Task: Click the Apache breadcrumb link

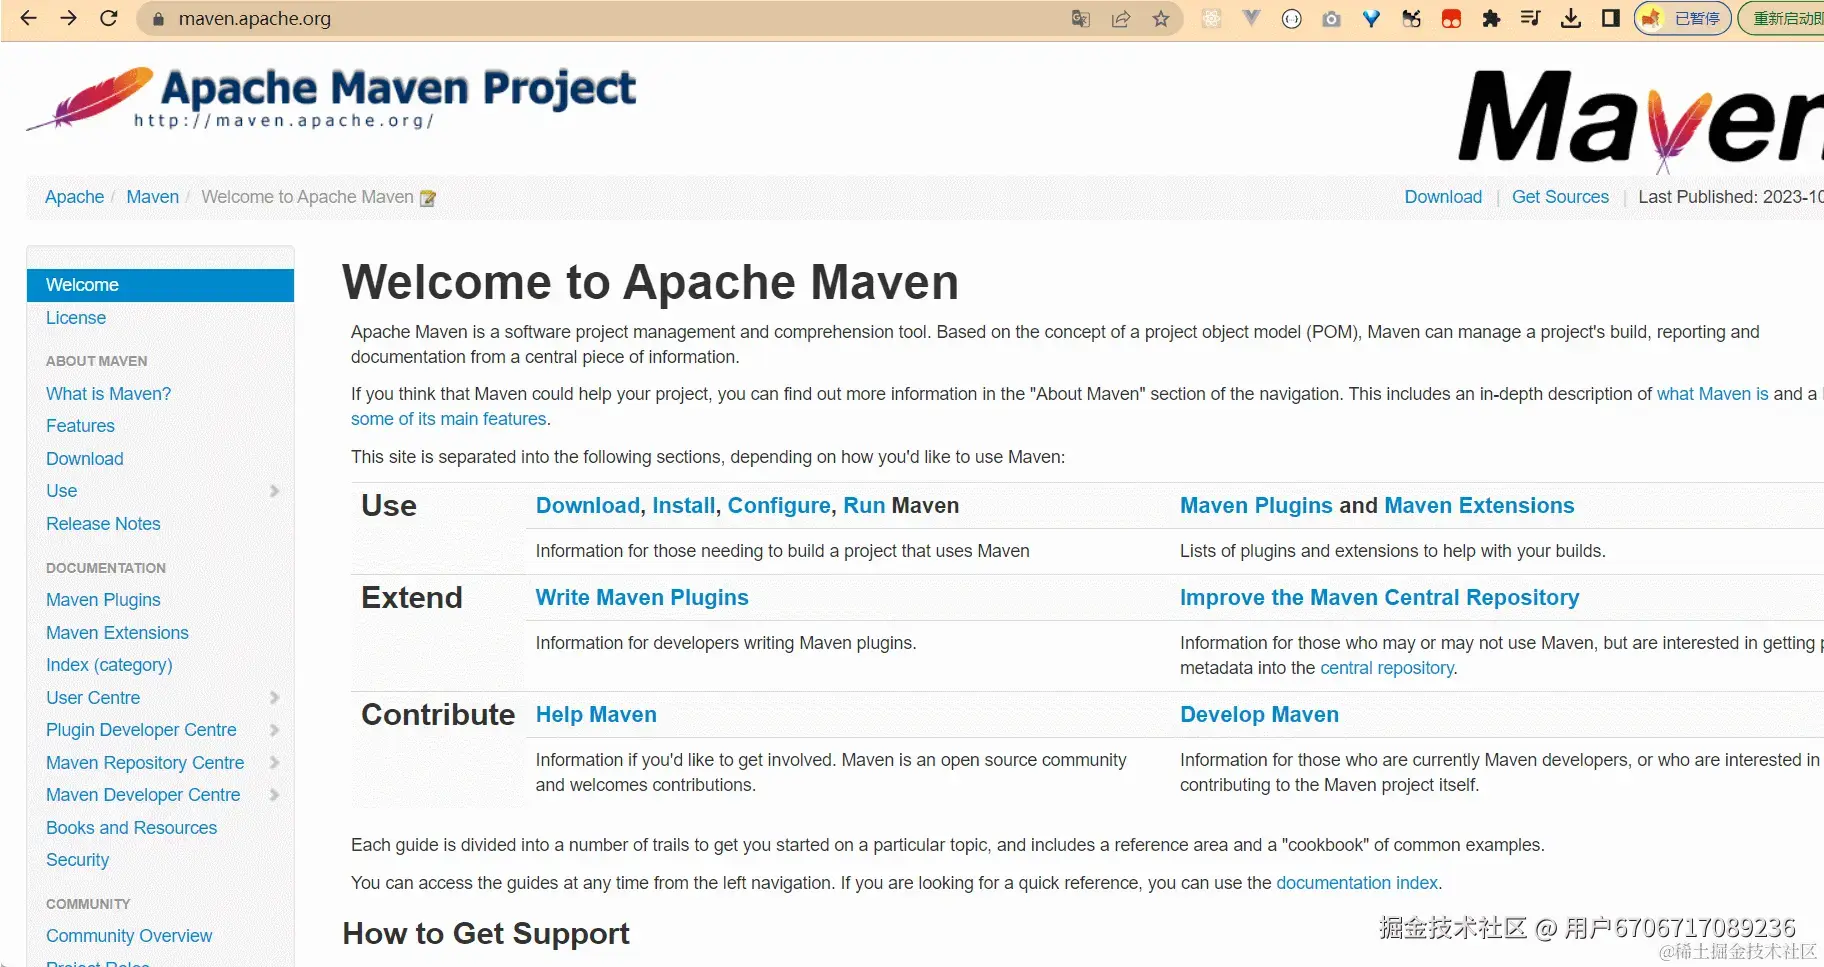Action: [x=74, y=197]
